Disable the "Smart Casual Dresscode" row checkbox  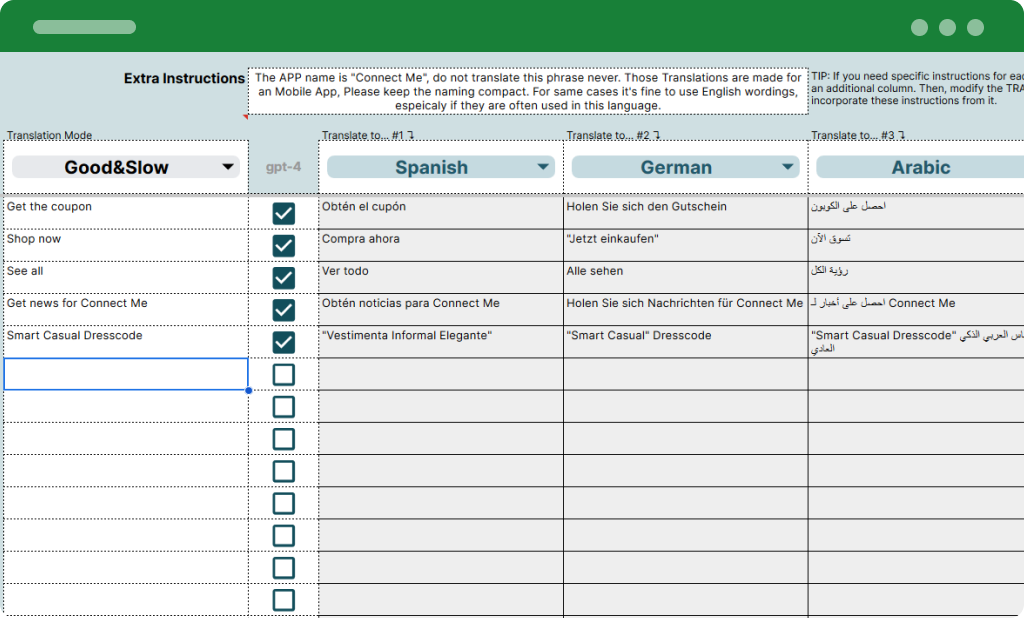[283, 341]
